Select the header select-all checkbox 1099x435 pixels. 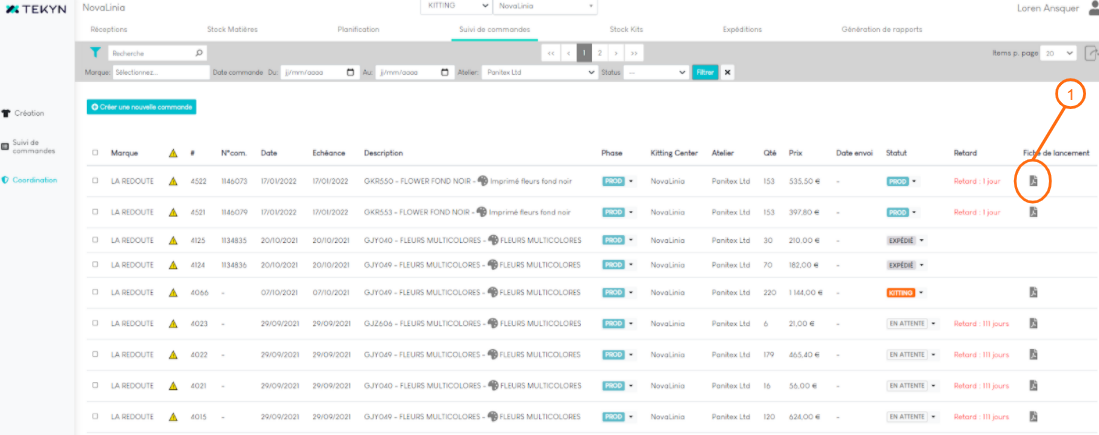[x=96, y=153]
